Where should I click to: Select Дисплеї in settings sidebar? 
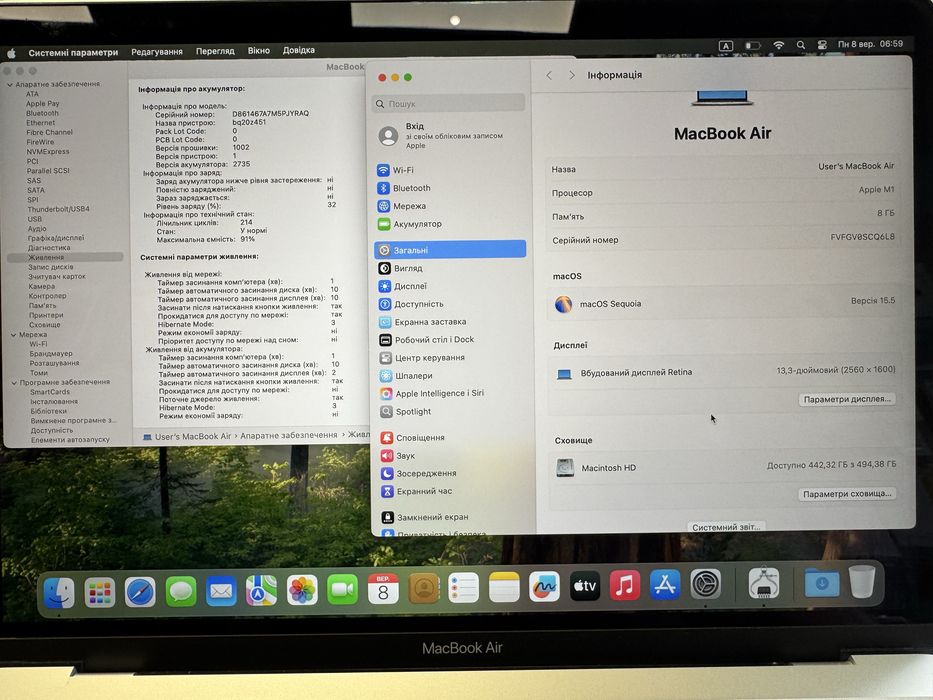pyautogui.click(x=450, y=286)
